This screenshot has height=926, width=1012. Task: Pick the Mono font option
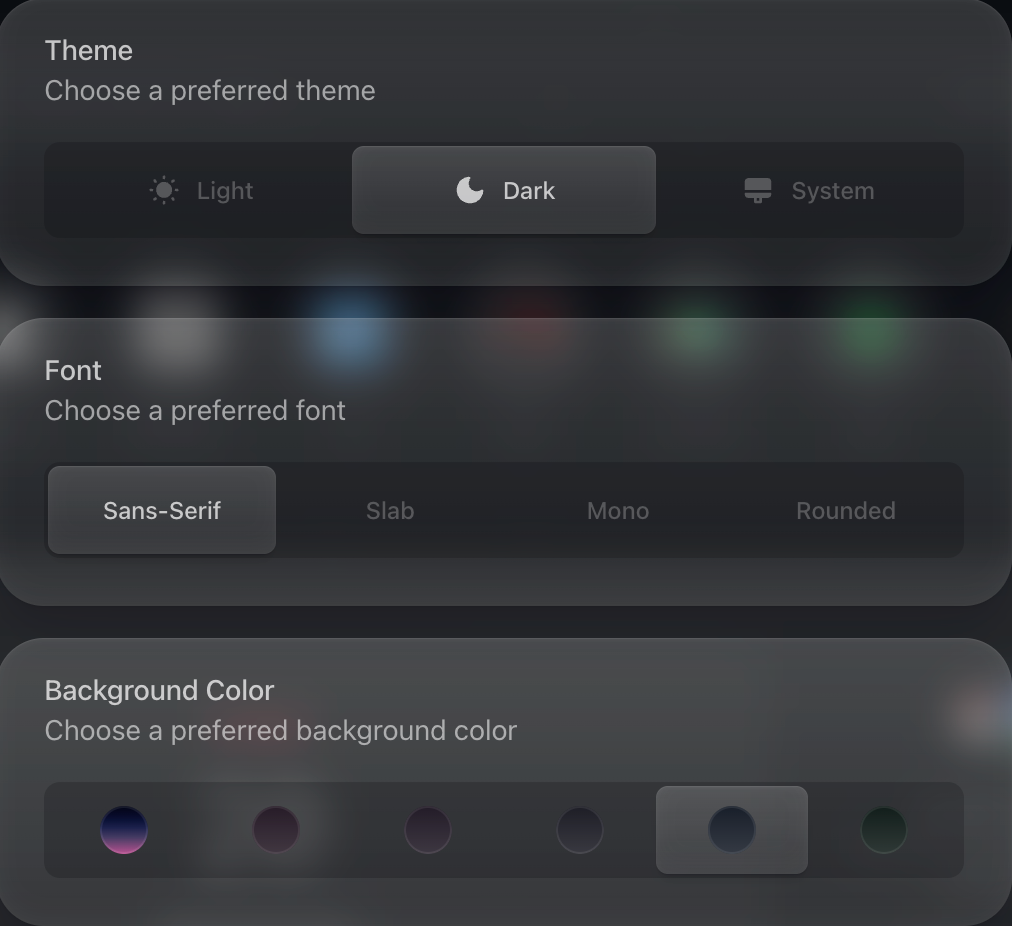pos(618,510)
